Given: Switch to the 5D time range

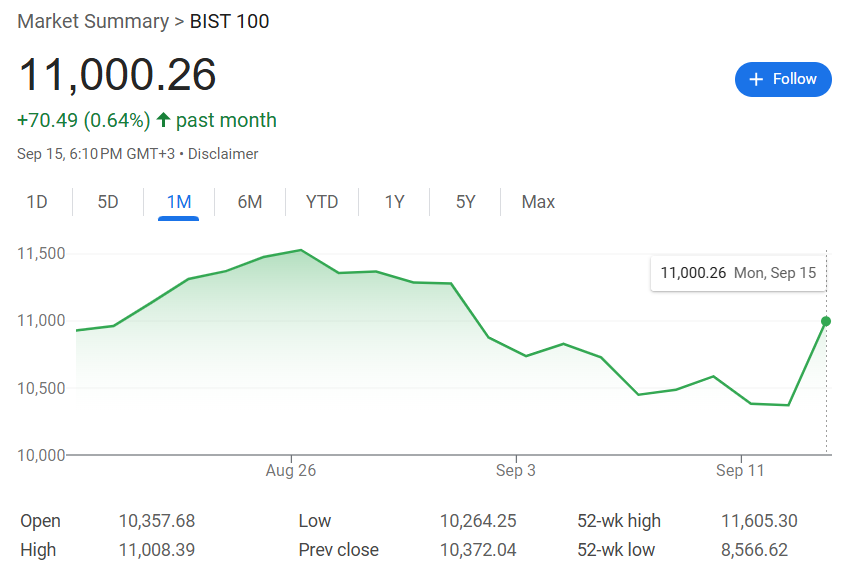Looking at the screenshot, I should click(108, 202).
